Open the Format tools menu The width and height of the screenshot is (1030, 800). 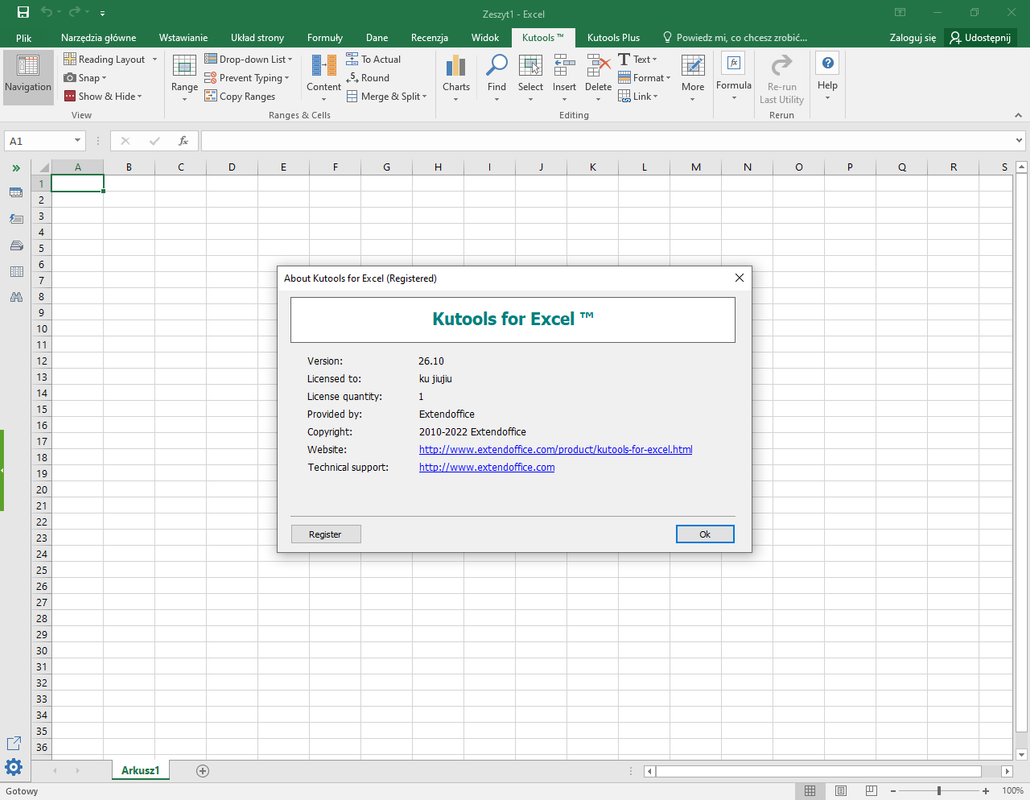[x=644, y=78]
